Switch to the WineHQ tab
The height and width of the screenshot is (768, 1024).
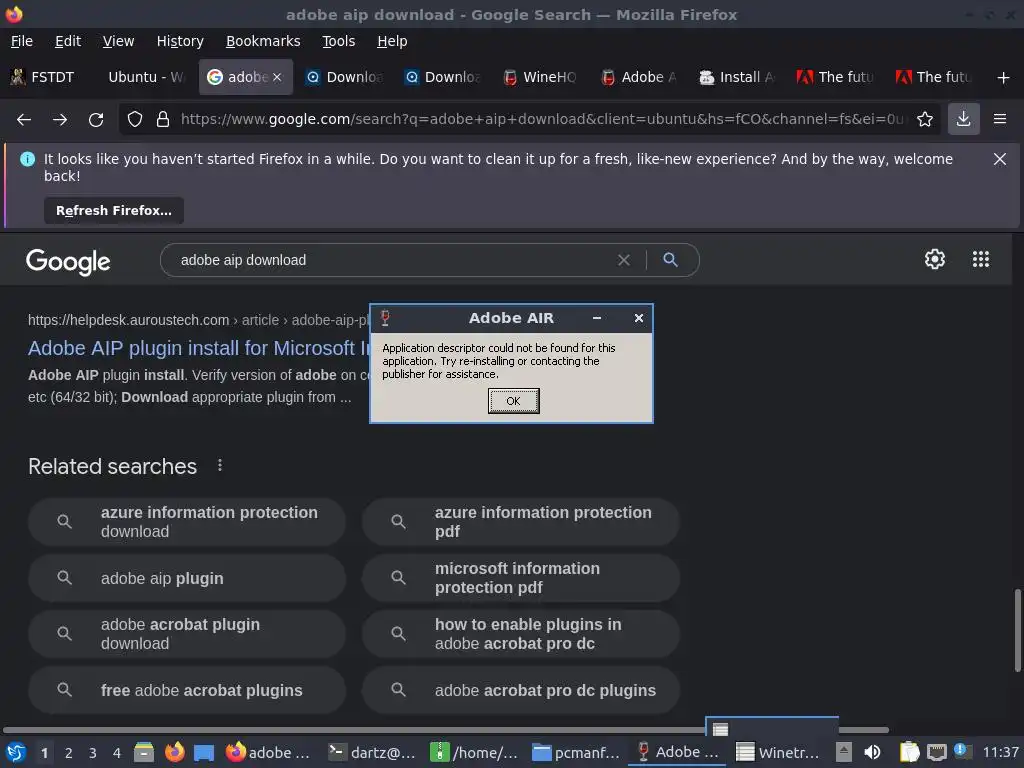tap(541, 77)
